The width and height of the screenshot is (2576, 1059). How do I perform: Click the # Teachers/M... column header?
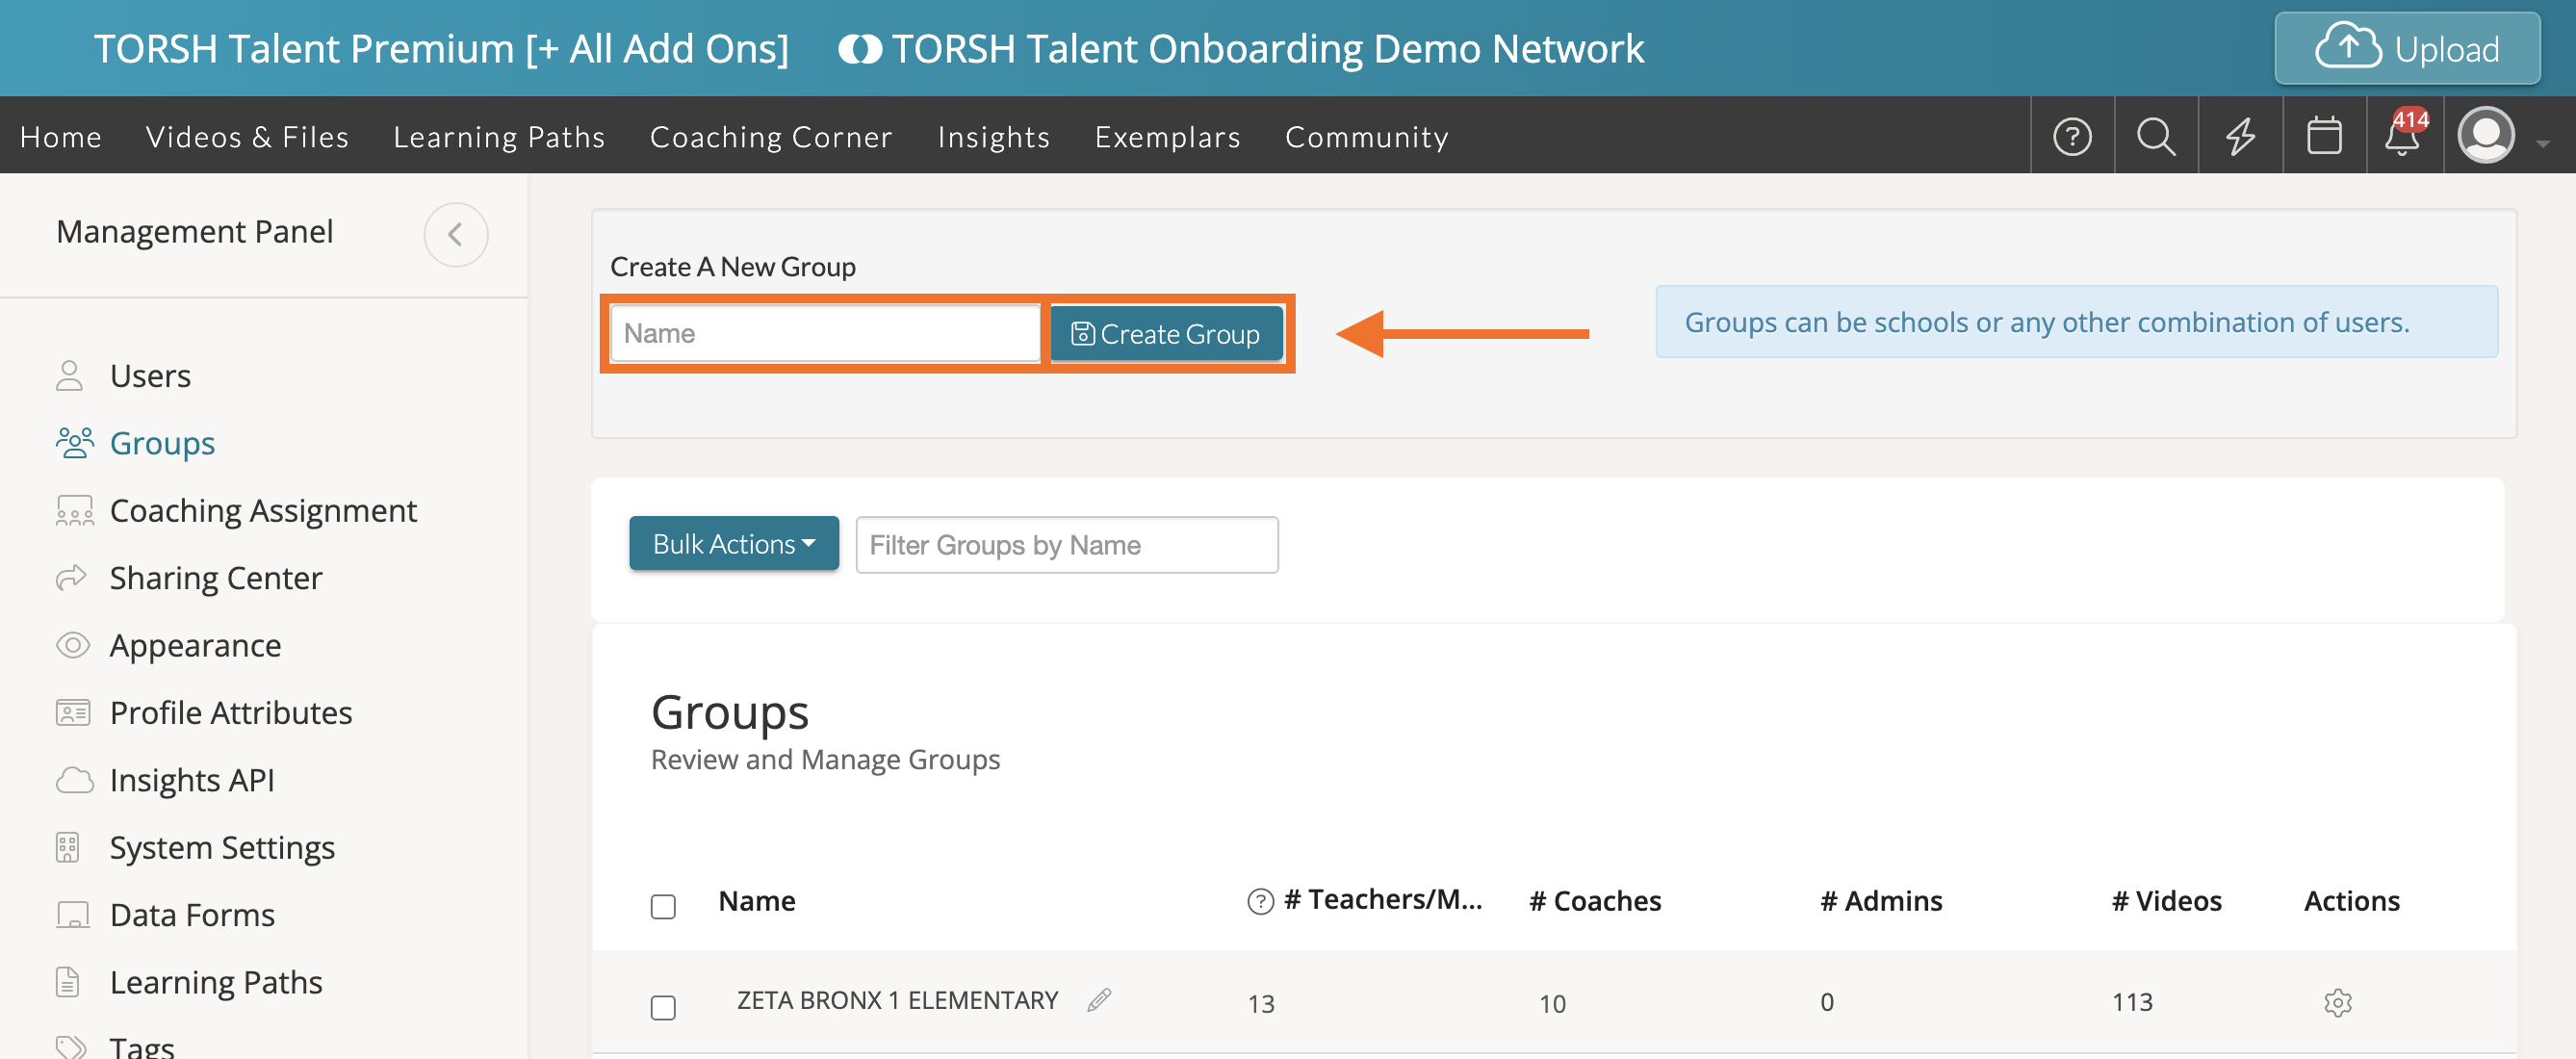[x=1382, y=900]
